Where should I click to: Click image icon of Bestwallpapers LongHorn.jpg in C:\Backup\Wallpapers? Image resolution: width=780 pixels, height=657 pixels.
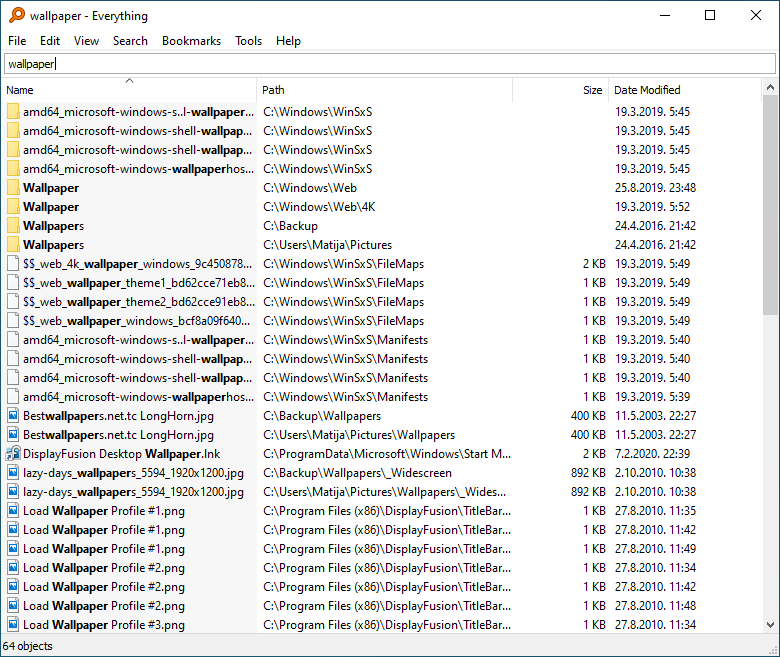(13, 416)
